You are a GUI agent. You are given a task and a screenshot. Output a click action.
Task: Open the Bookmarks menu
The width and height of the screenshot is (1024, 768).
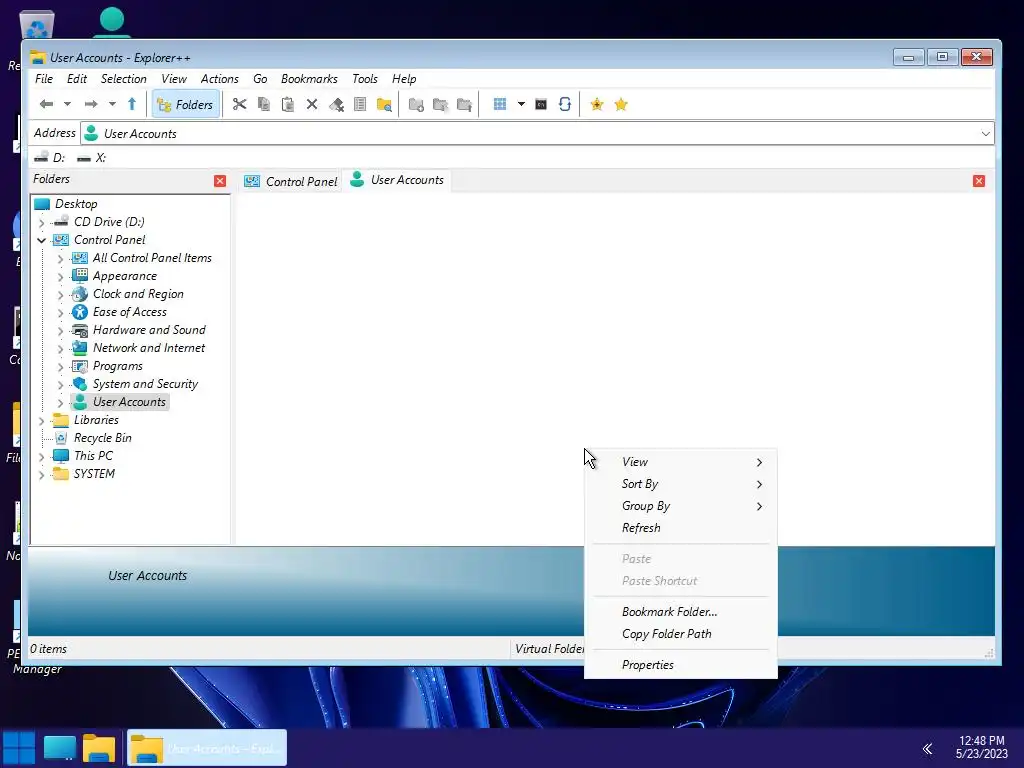click(x=309, y=79)
